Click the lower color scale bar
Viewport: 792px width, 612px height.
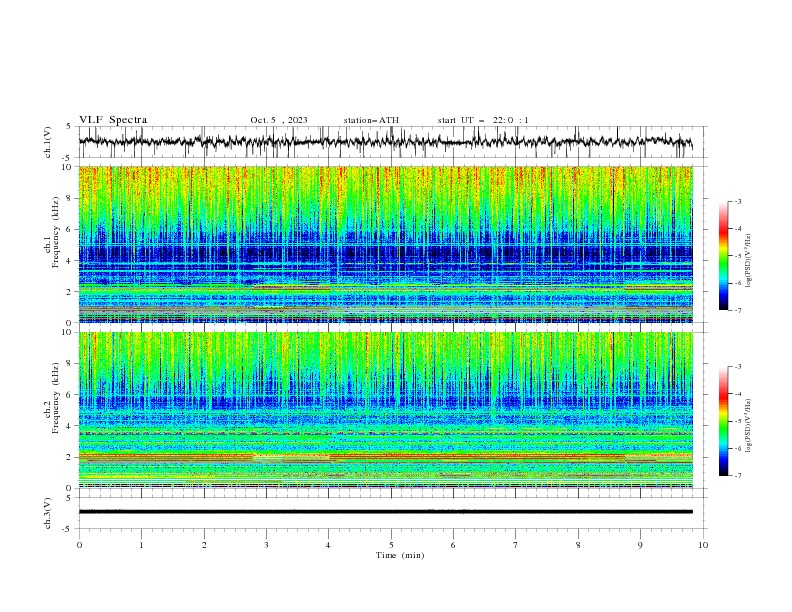click(723, 421)
